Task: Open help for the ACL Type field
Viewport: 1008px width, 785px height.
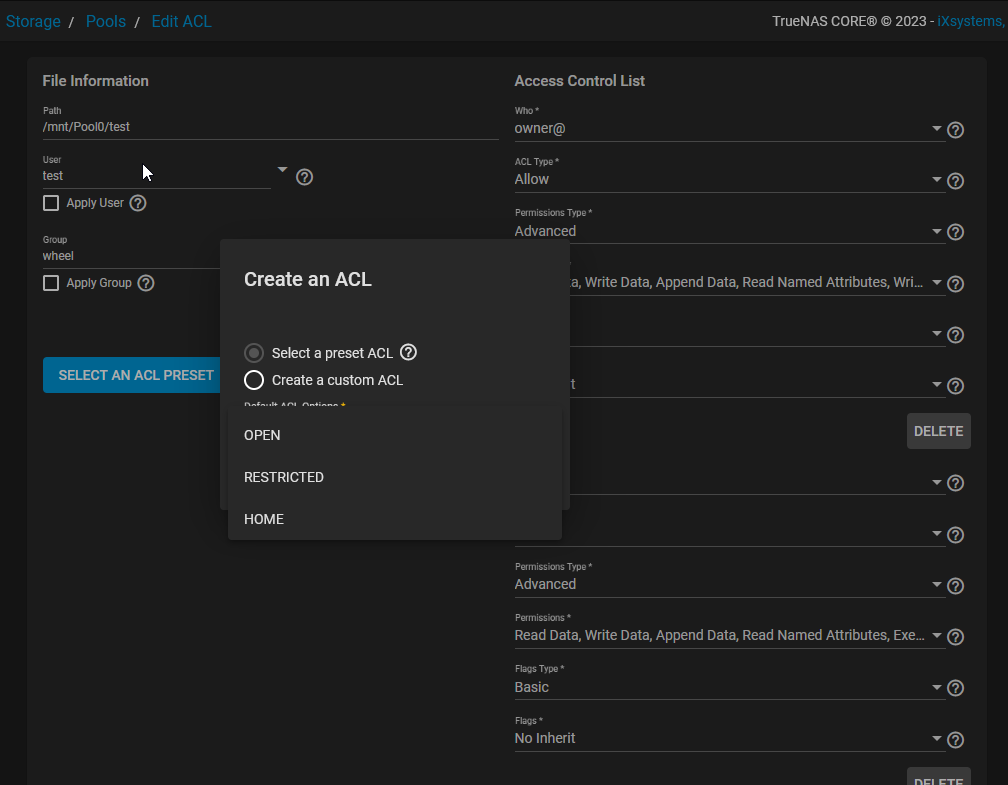Action: (x=955, y=180)
